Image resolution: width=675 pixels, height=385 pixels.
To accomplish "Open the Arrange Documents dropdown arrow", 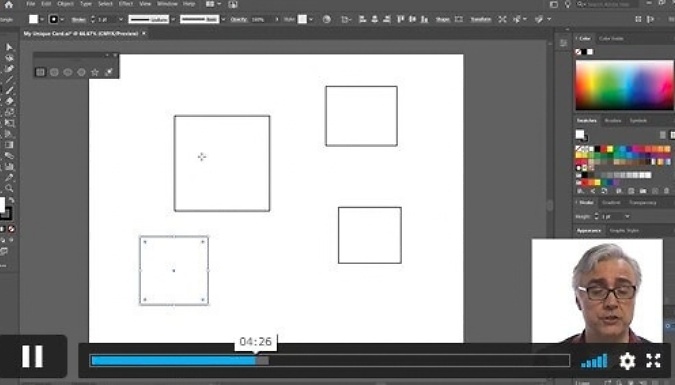I will pos(219,4).
